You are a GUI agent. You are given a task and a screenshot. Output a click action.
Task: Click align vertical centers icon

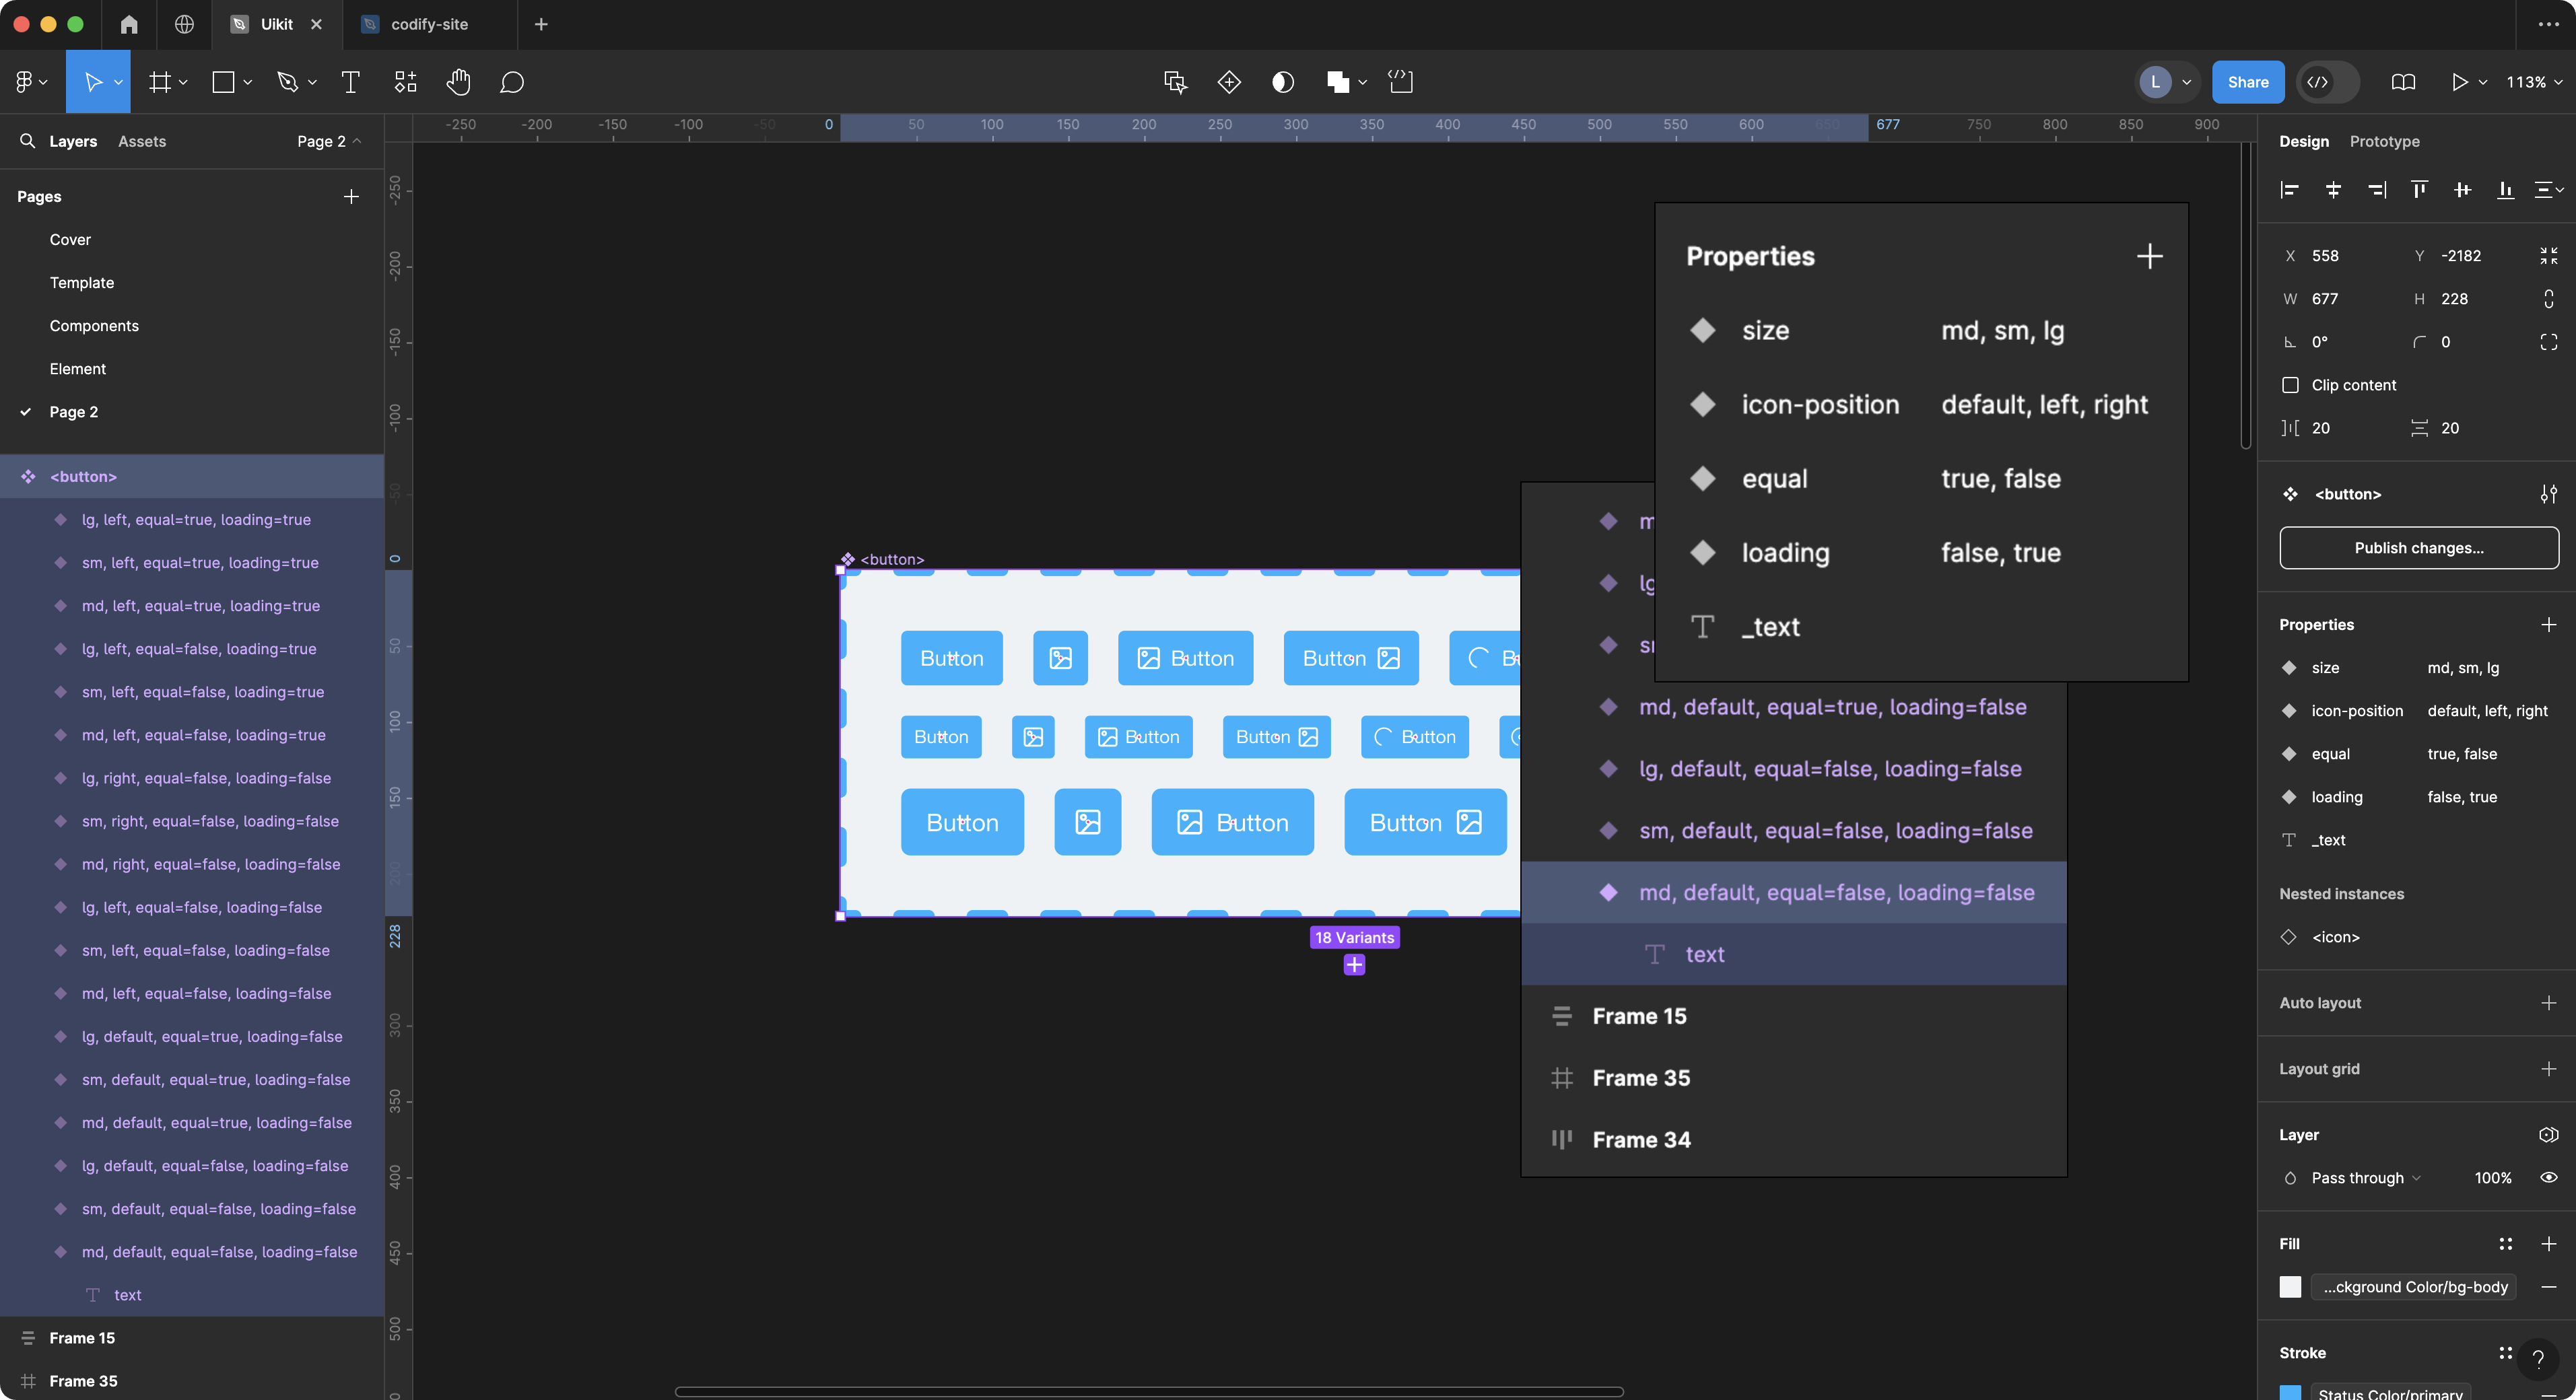pyautogui.click(x=2462, y=190)
